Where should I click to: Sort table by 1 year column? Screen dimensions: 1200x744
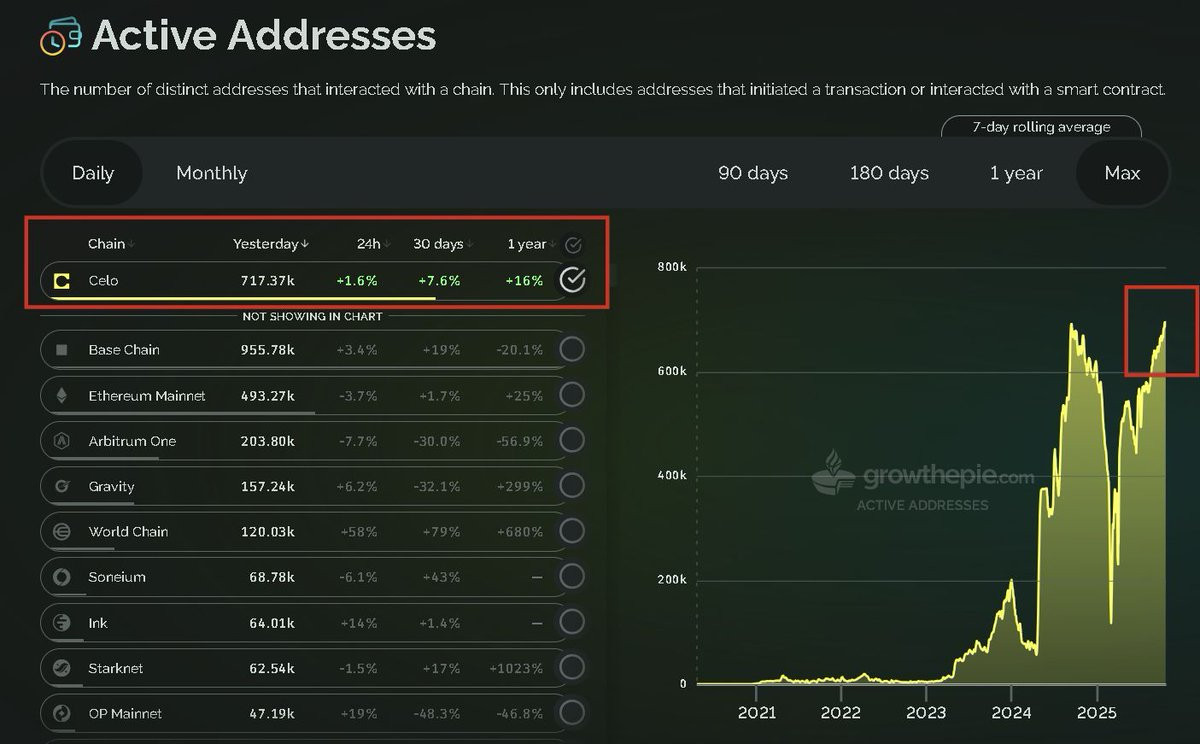(x=531, y=244)
